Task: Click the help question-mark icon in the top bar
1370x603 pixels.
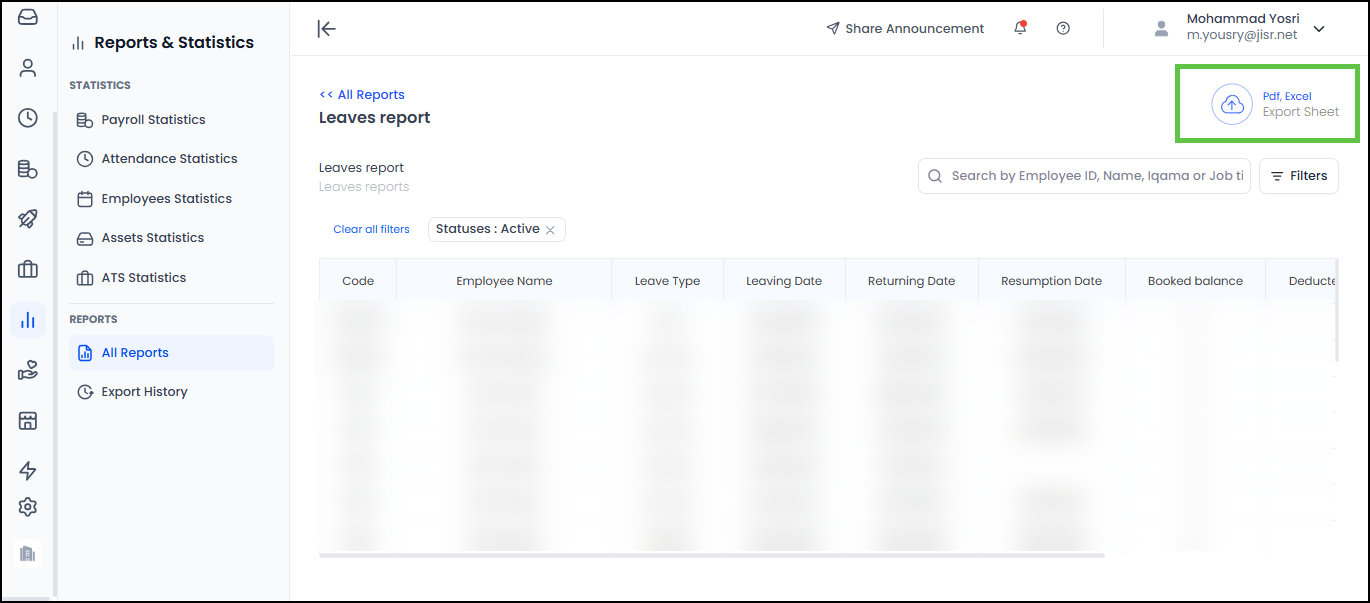Action: [x=1063, y=28]
